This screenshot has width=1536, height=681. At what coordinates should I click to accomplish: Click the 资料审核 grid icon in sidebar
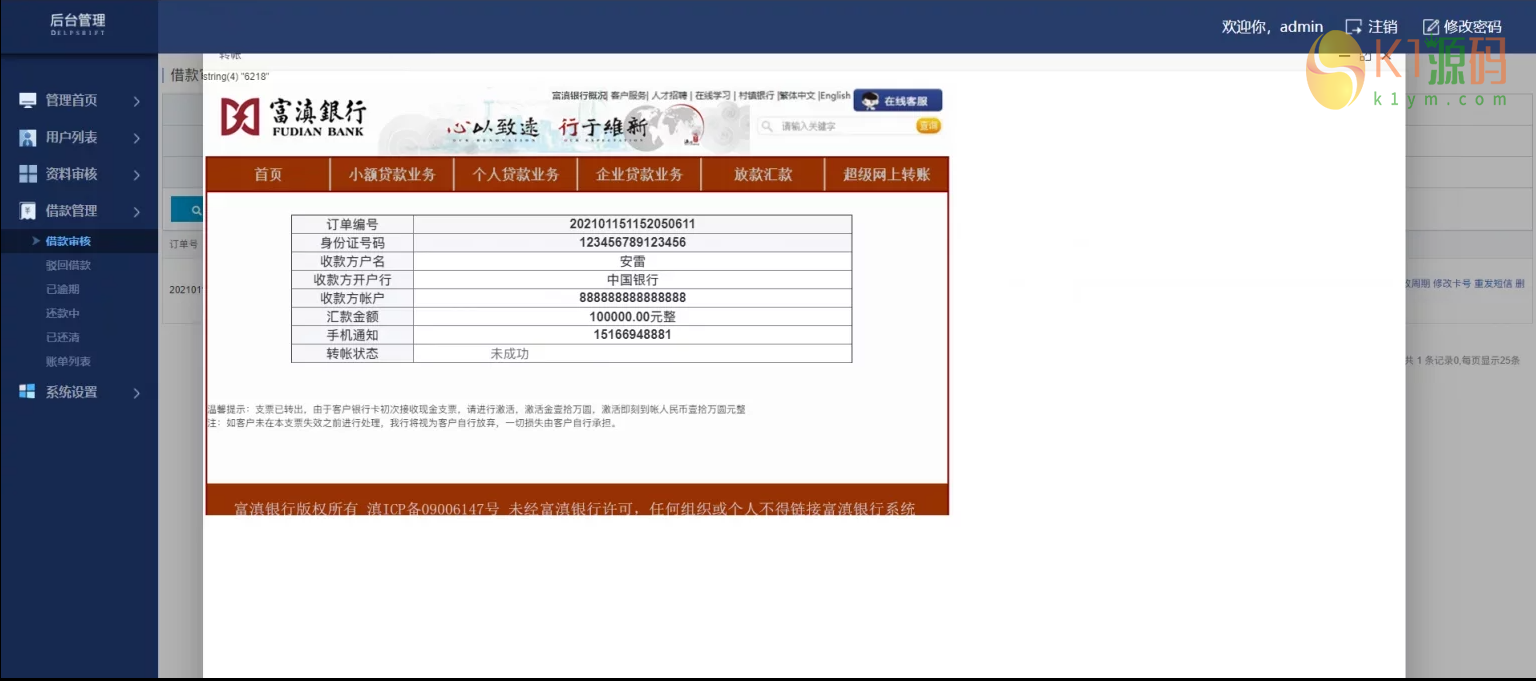click(x=28, y=174)
